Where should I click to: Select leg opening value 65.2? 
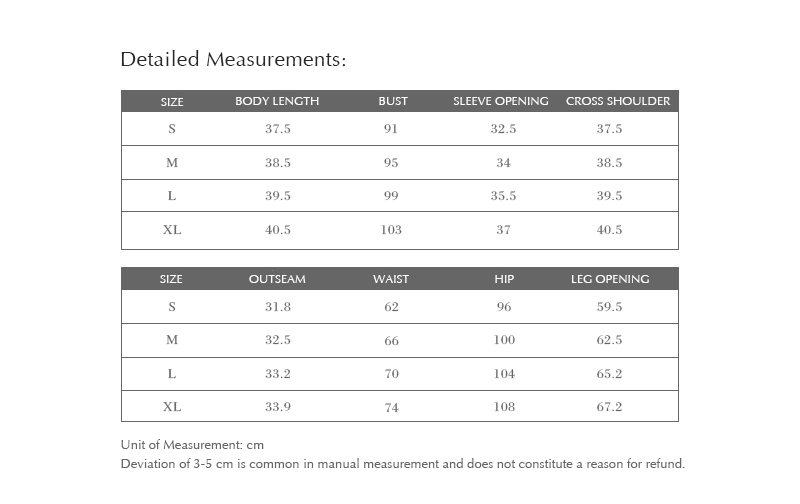coord(610,374)
